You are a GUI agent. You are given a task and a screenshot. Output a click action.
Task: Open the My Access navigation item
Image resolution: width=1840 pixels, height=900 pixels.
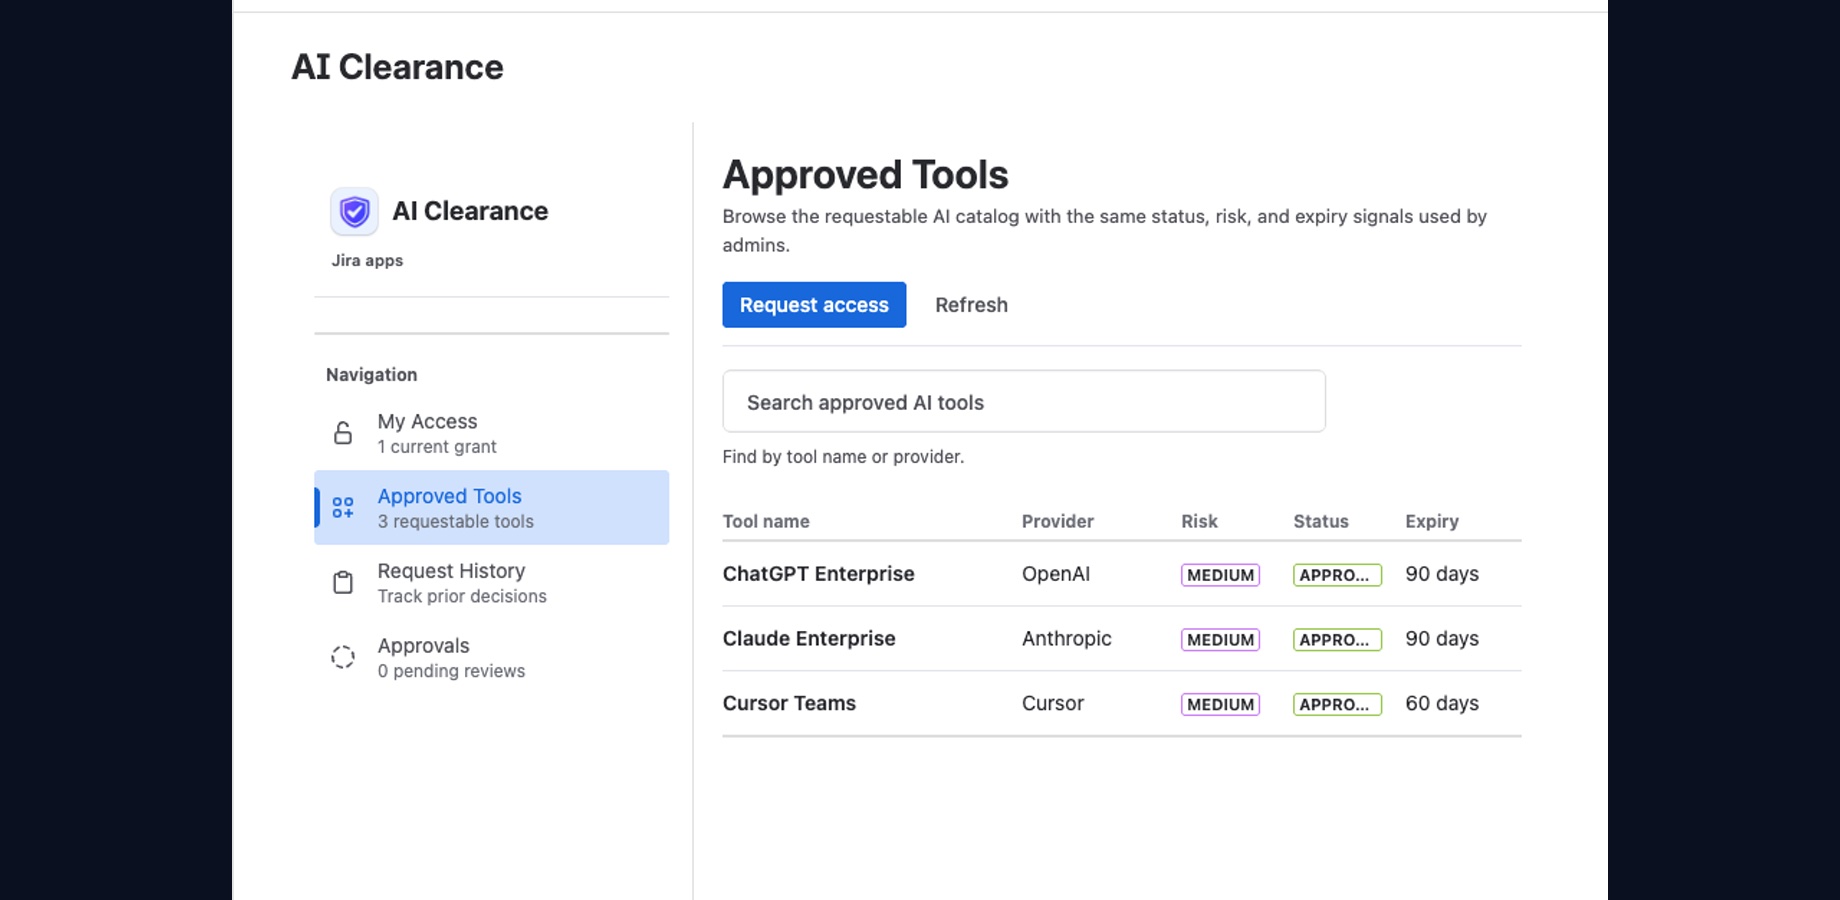point(491,433)
